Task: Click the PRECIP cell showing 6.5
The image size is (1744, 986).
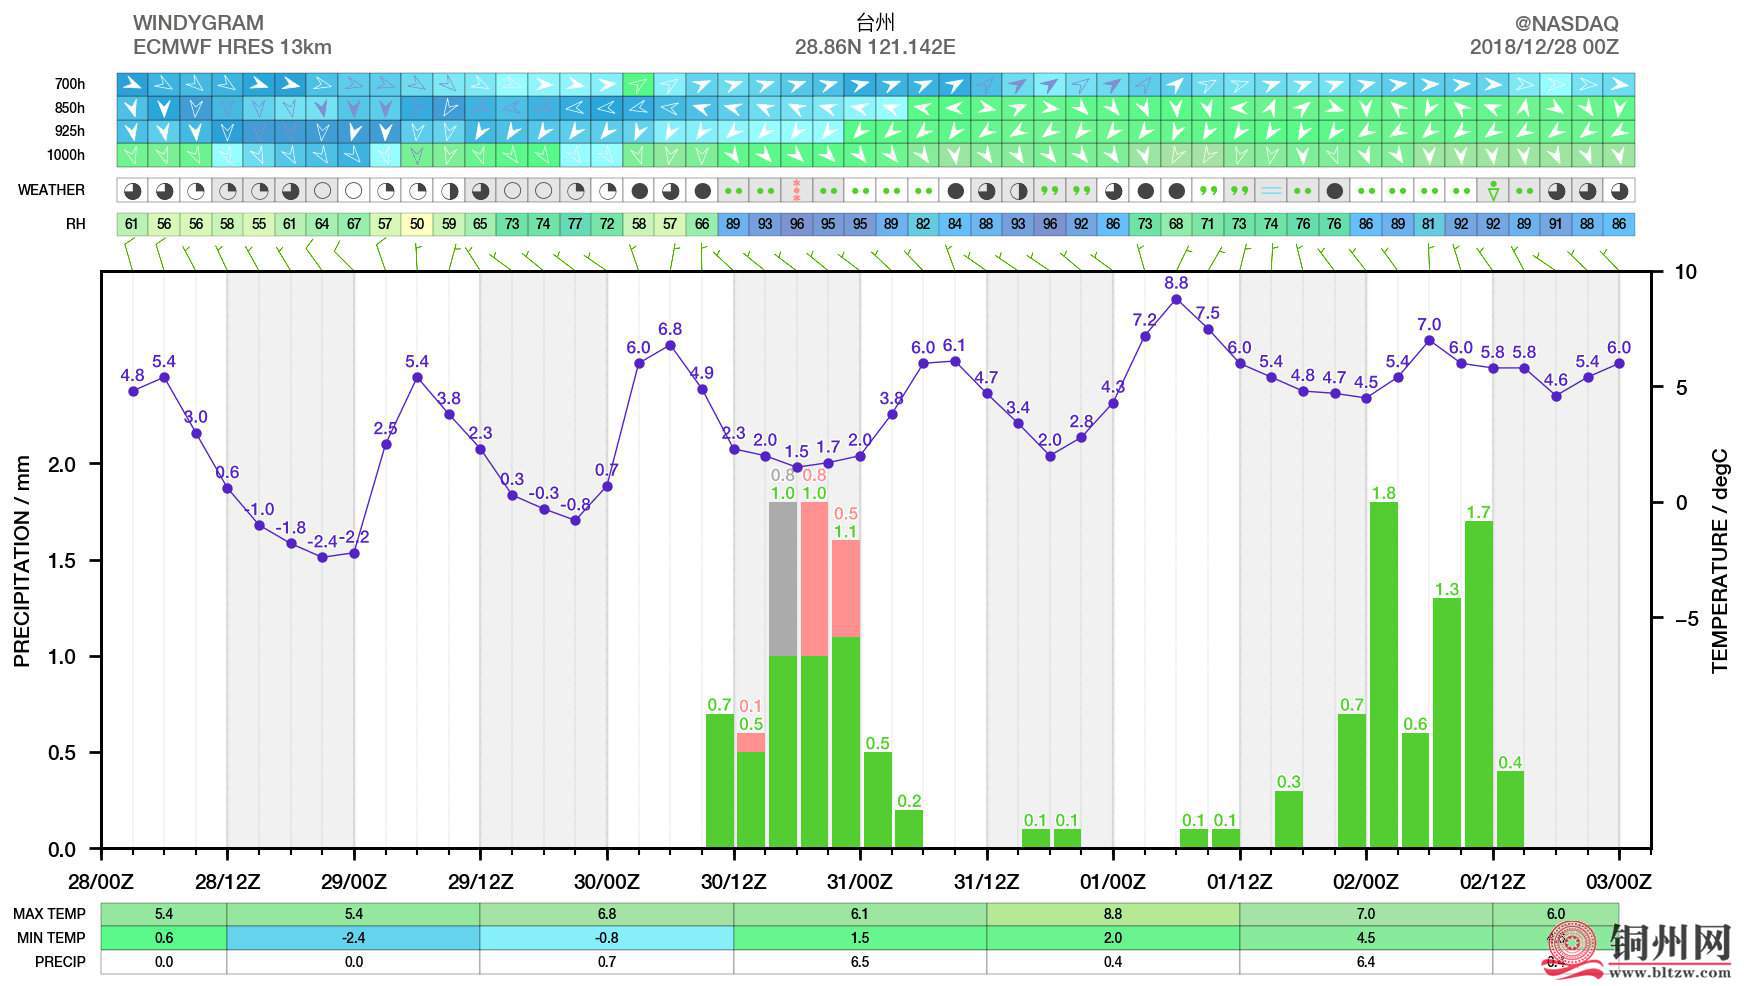Action: tap(860, 962)
